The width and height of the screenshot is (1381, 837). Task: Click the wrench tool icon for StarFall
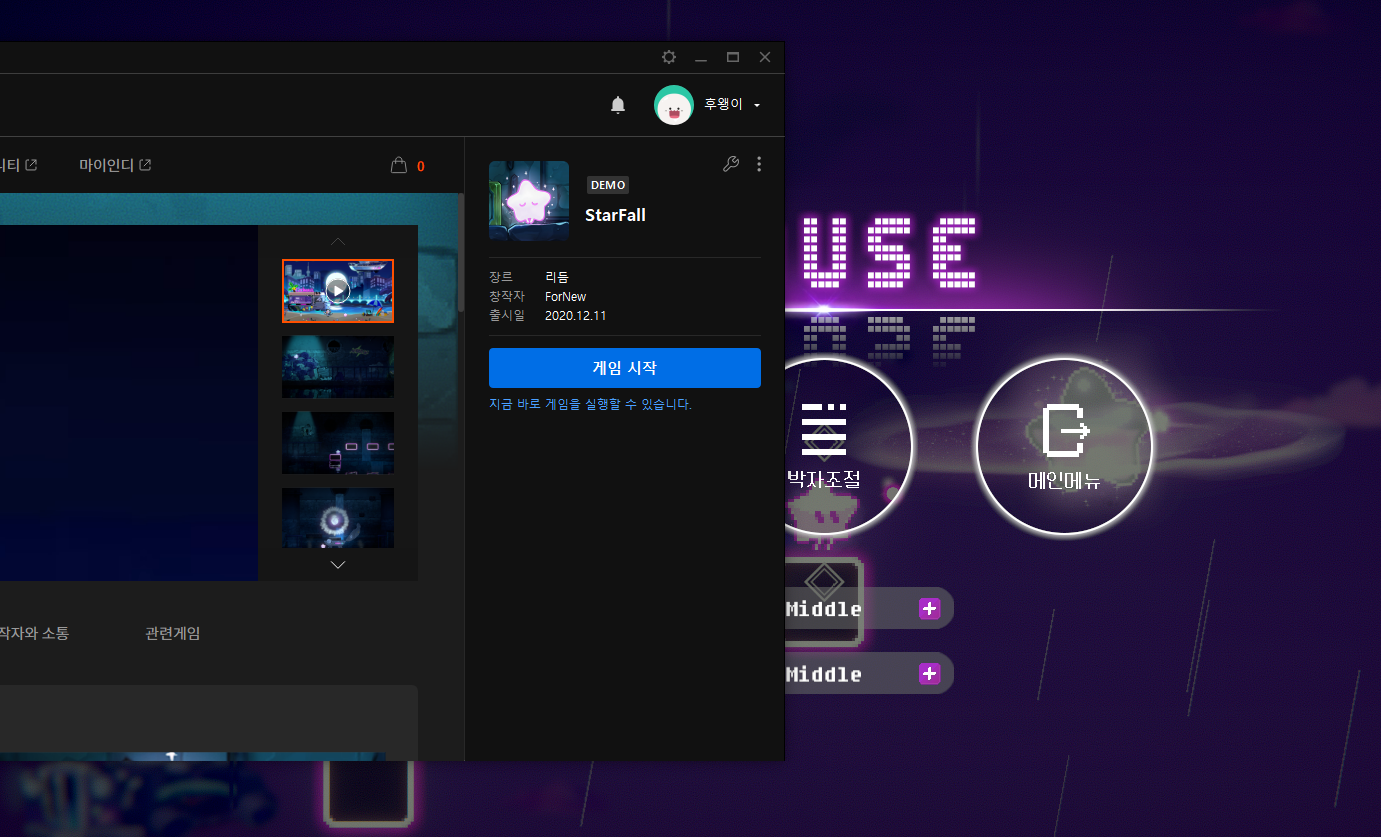(731, 164)
